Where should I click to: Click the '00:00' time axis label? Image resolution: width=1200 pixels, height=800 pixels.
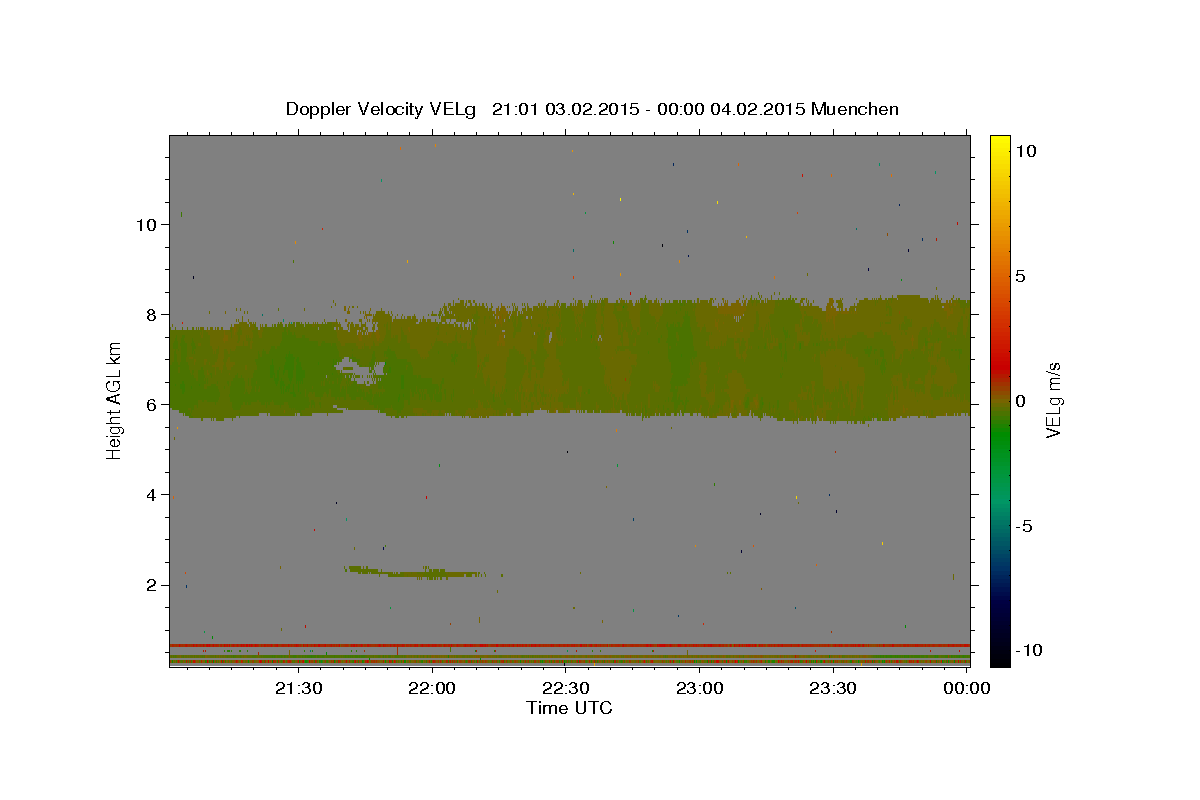(x=967, y=688)
